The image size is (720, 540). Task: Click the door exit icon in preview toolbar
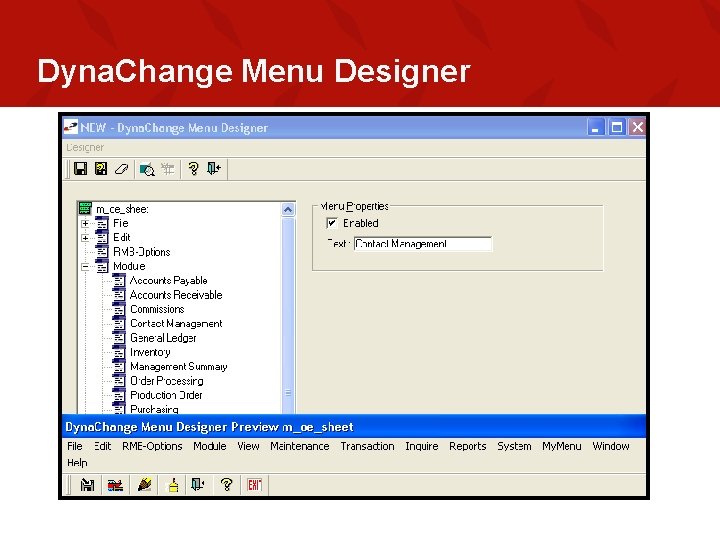coord(198,484)
